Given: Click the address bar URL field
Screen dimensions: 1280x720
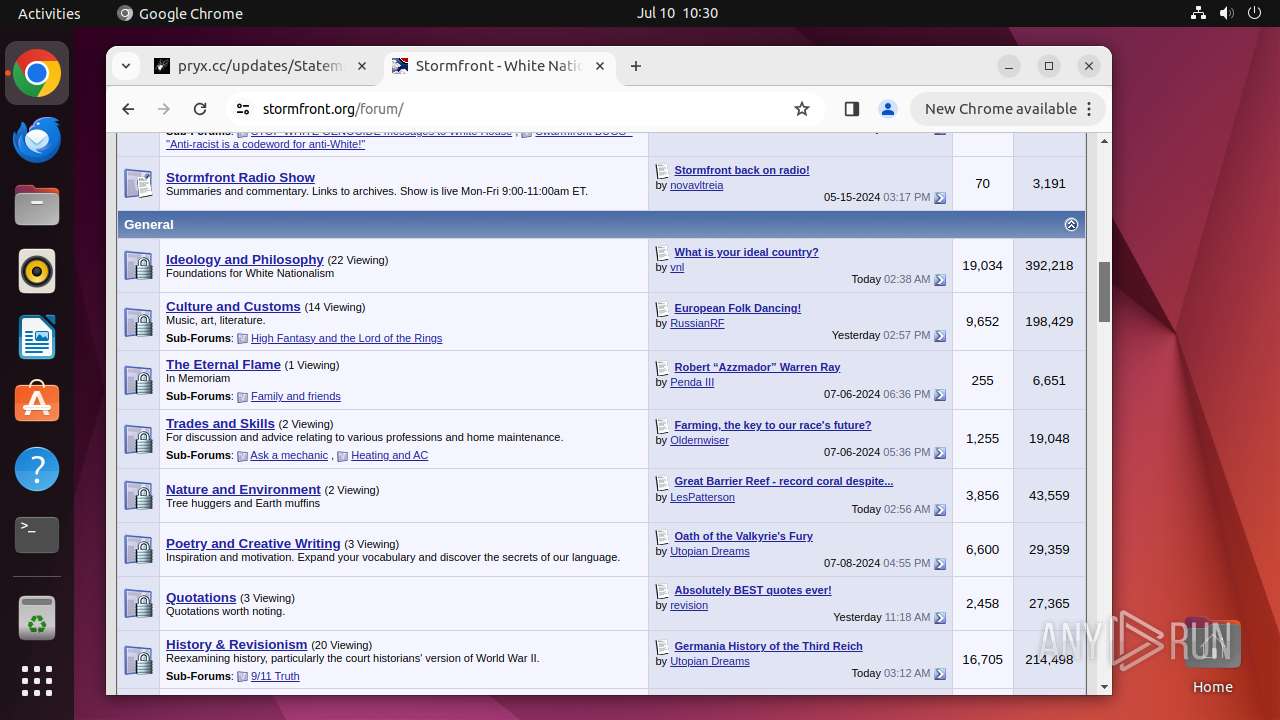Looking at the screenshot, I should coord(520,109).
